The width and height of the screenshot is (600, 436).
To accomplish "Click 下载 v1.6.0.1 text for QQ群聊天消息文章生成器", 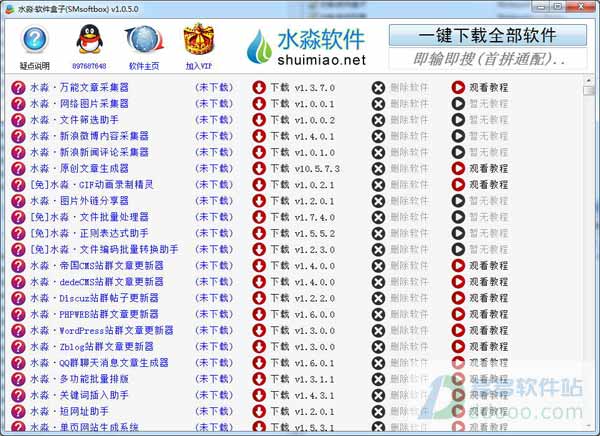I will click(302, 363).
